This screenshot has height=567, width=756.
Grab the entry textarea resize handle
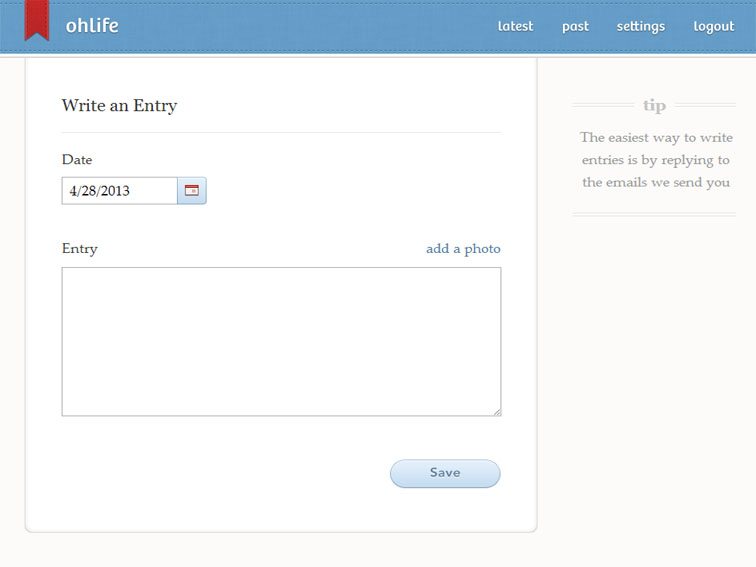[497, 412]
